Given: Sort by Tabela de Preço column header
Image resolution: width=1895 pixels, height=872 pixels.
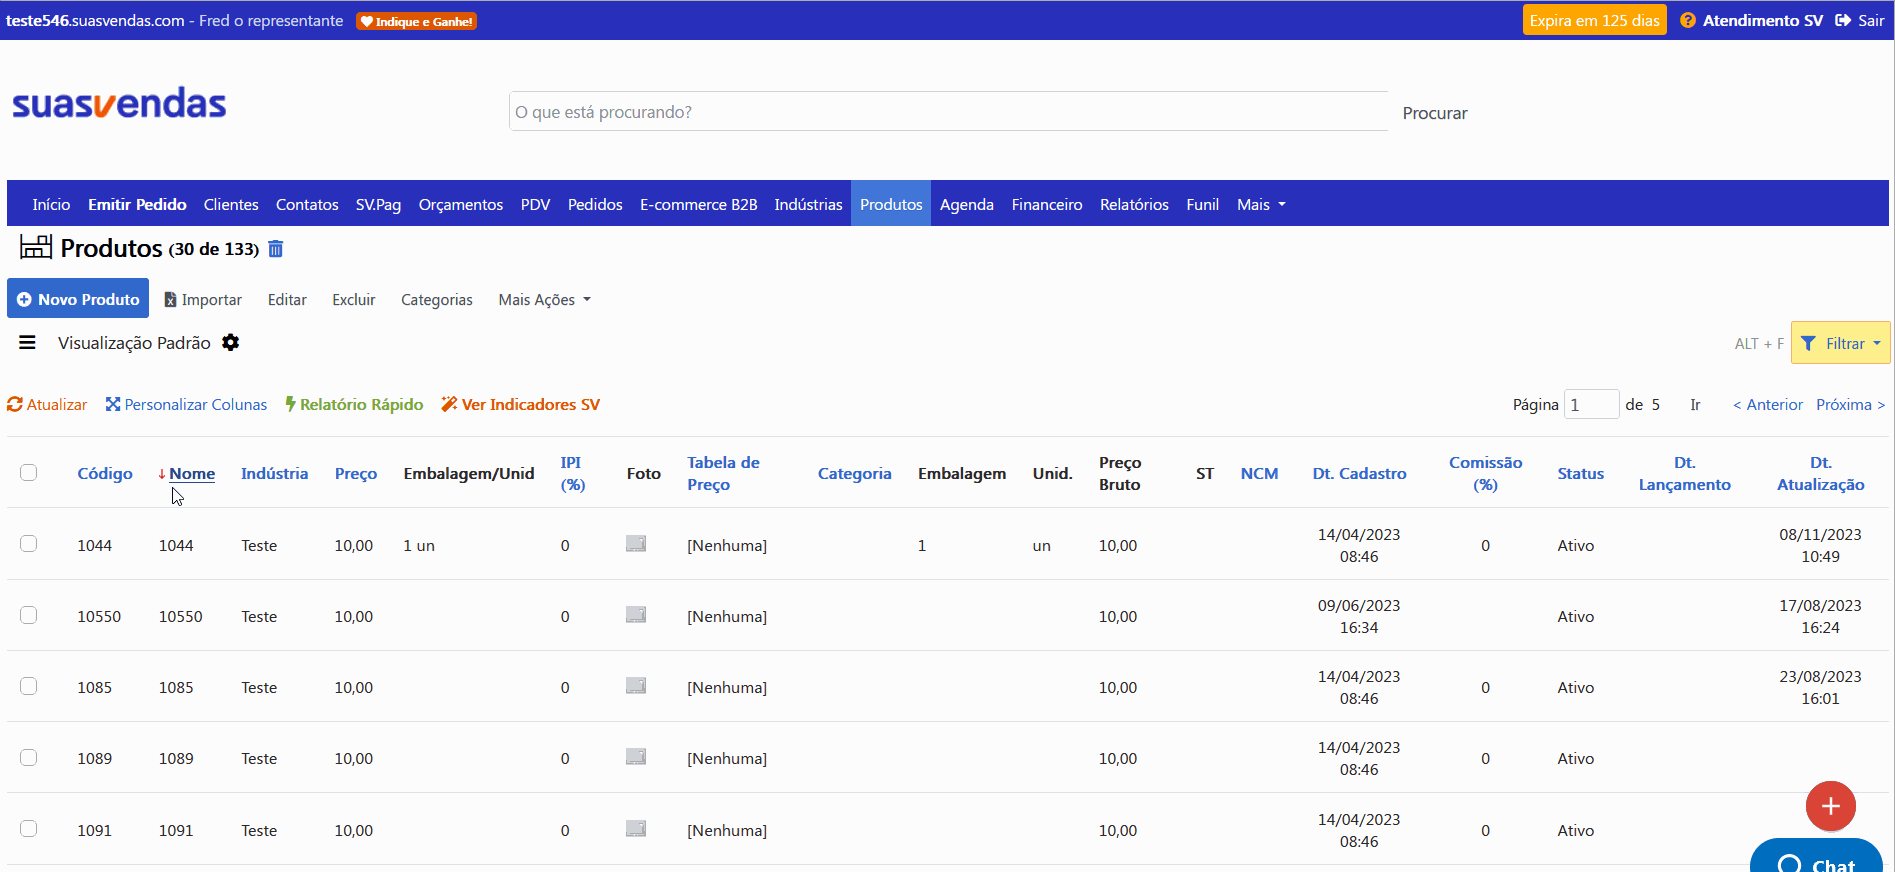Looking at the screenshot, I should click(723, 474).
